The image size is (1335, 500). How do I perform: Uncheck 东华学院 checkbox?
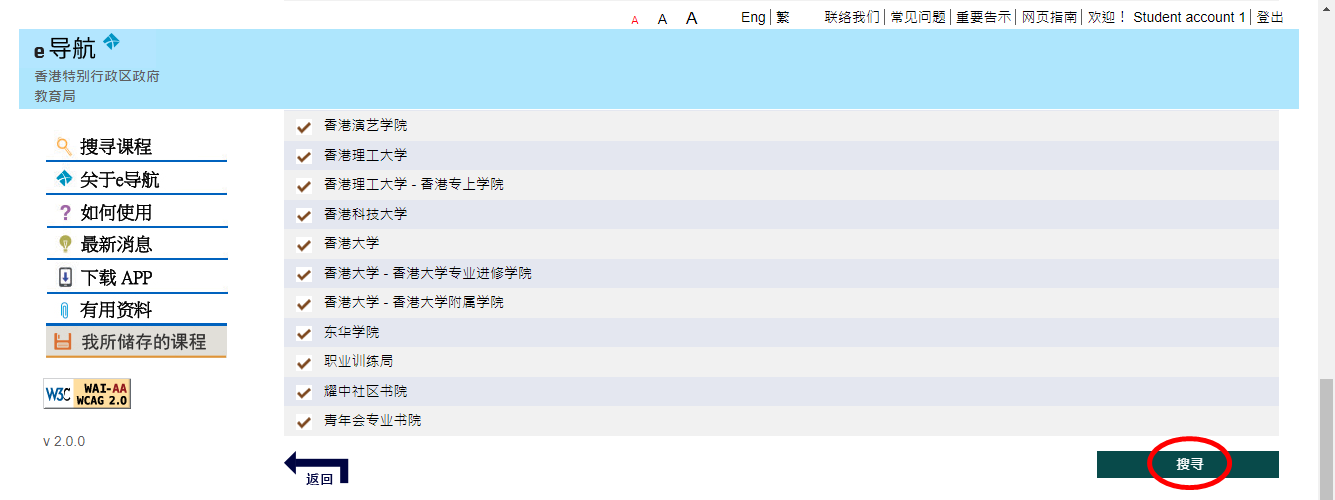pos(304,333)
